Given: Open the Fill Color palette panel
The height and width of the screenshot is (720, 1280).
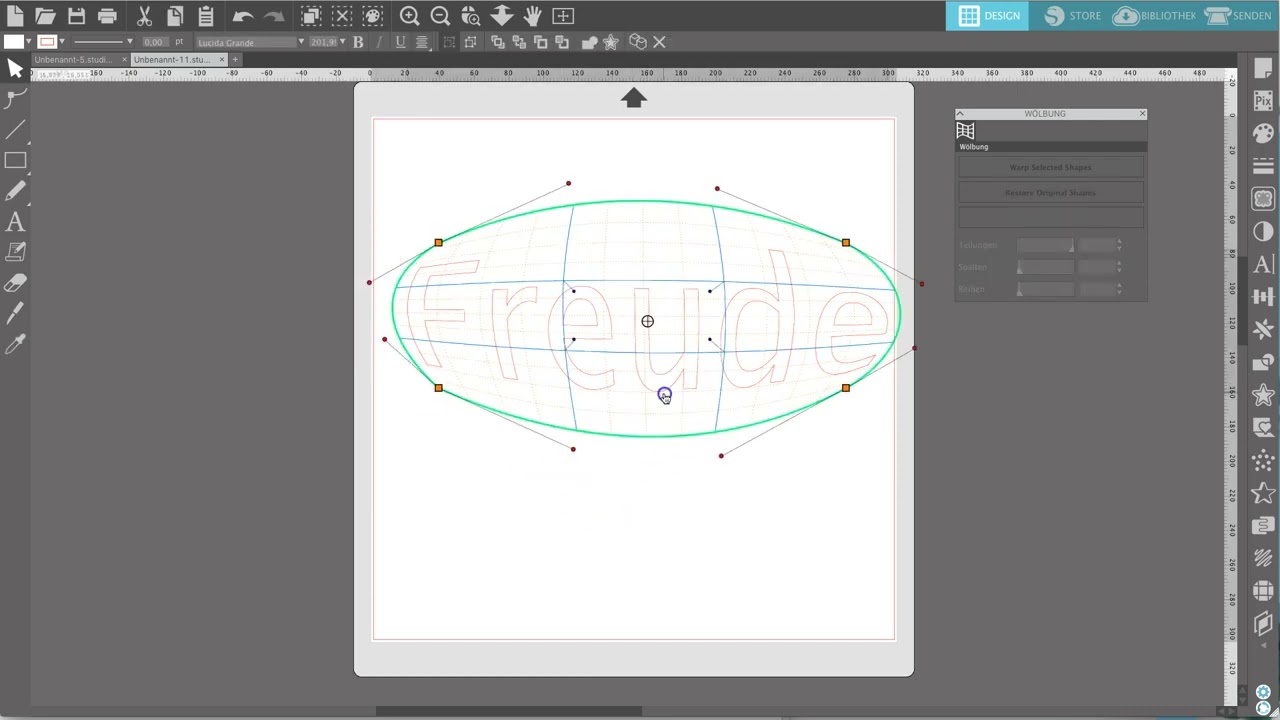Looking at the screenshot, I should tap(1263, 133).
